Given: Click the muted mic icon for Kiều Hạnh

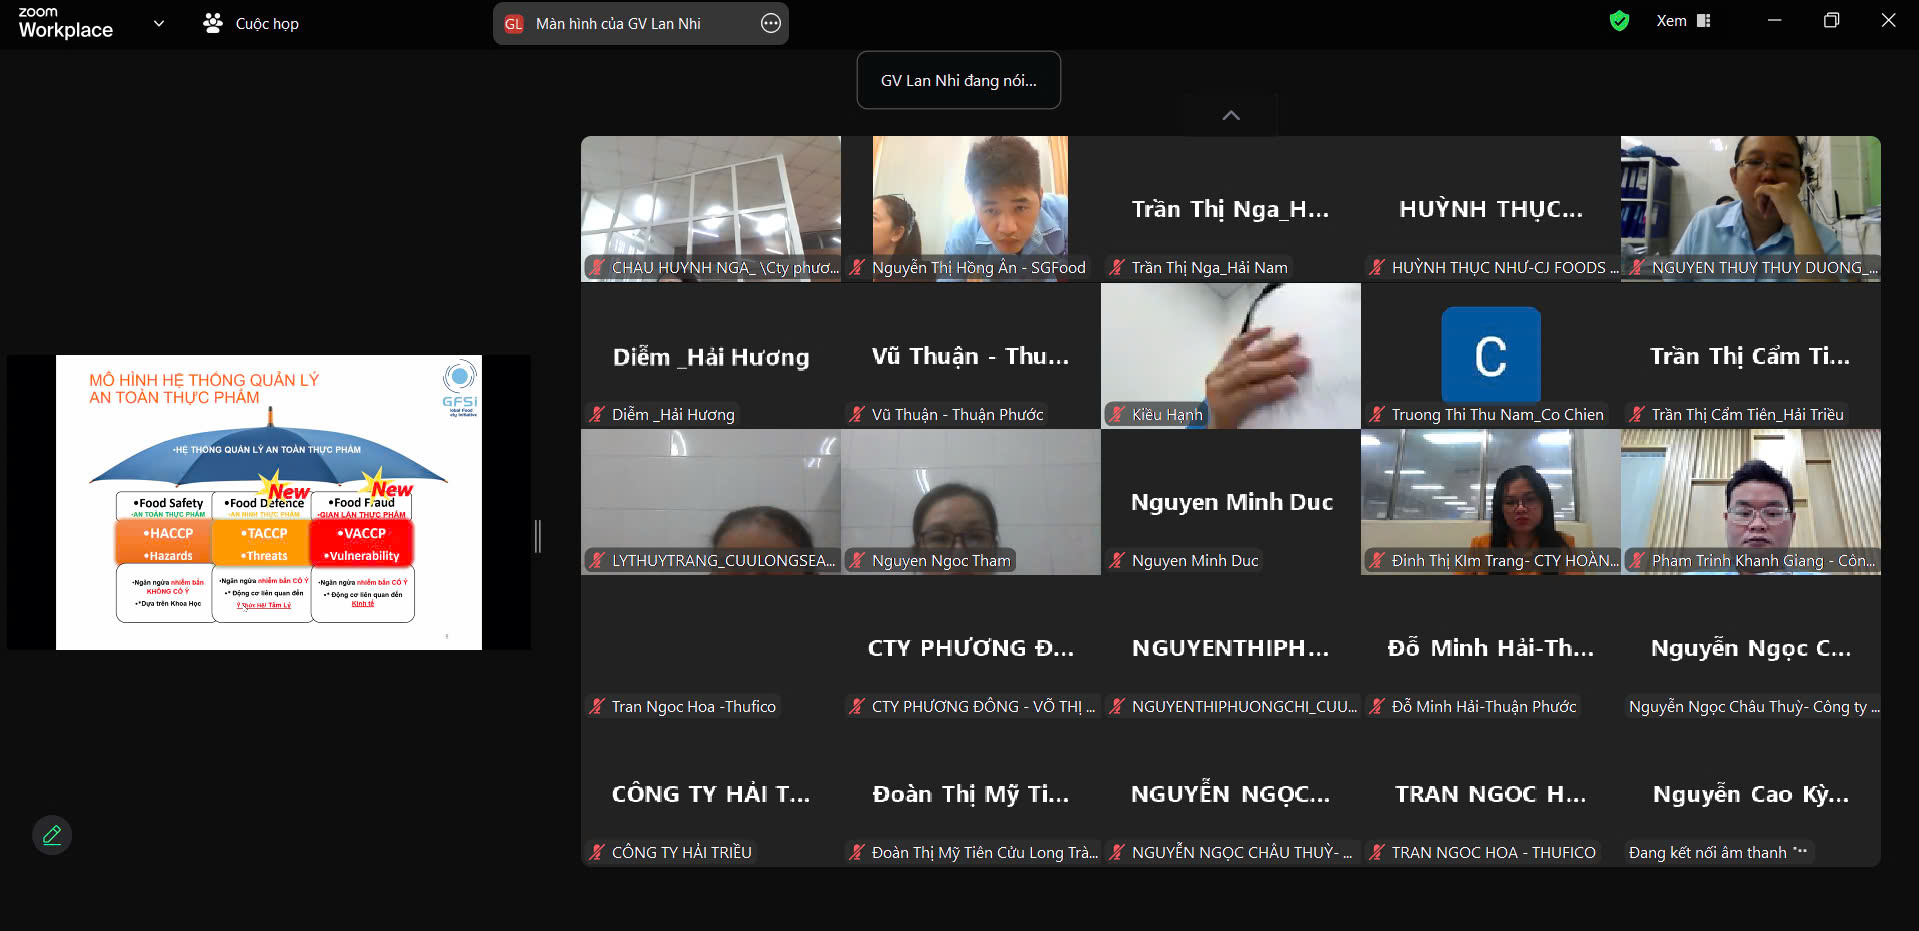Looking at the screenshot, I should [1117, 414].
